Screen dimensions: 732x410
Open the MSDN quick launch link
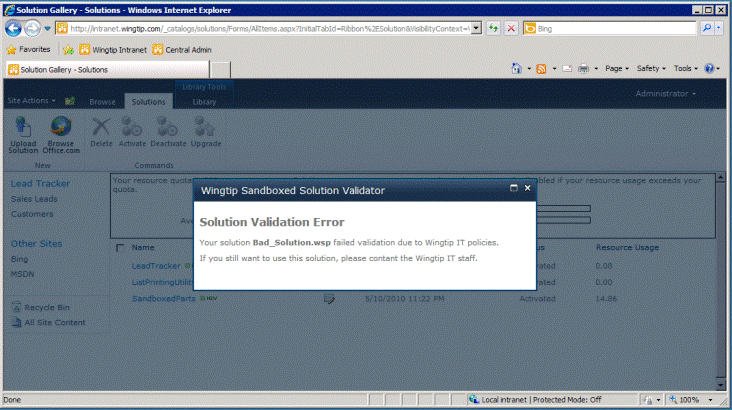coord(22,274)
